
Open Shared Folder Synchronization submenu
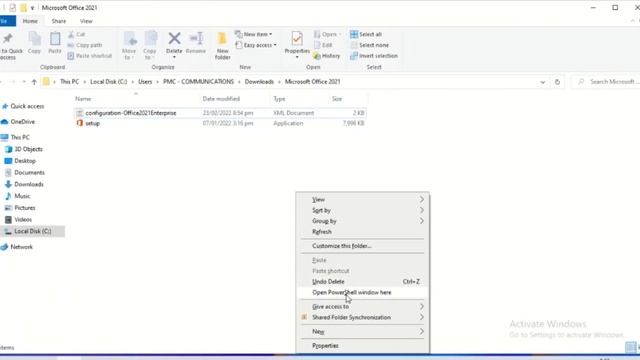pyautogui.click(x=362, y=317)
